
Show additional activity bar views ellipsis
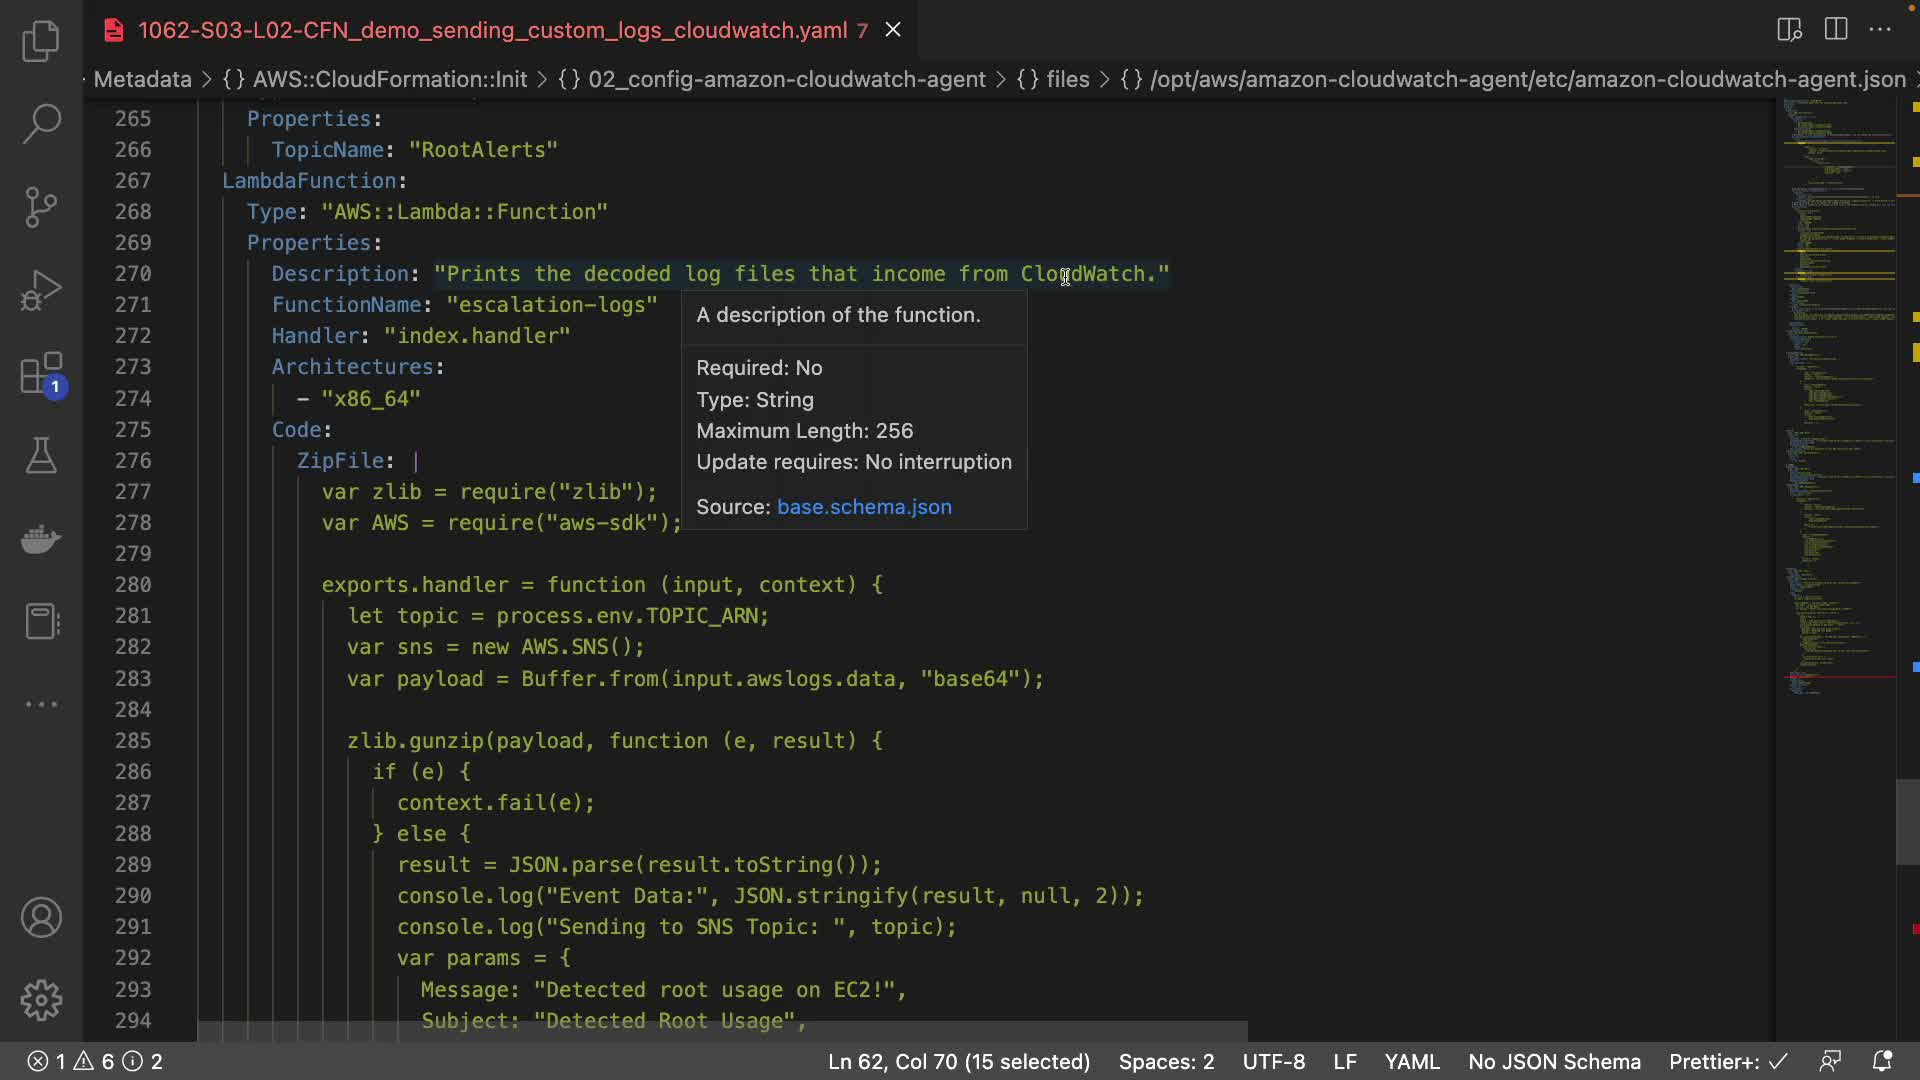click(x=41, y=704)
